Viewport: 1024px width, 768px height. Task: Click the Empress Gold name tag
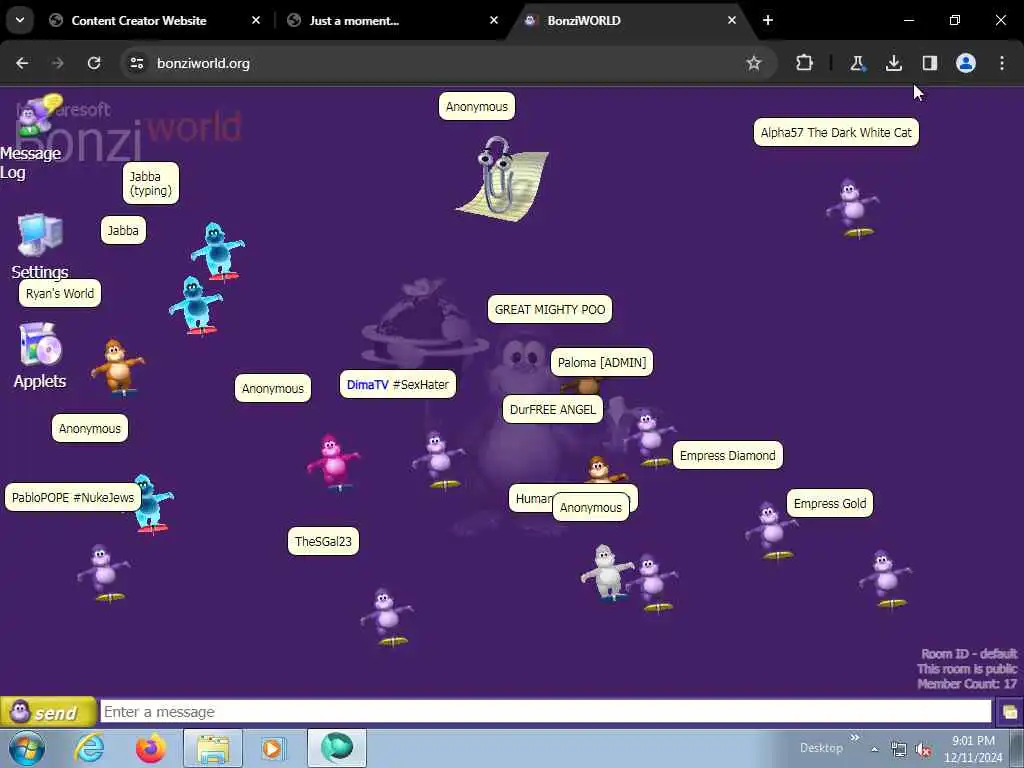829,504
